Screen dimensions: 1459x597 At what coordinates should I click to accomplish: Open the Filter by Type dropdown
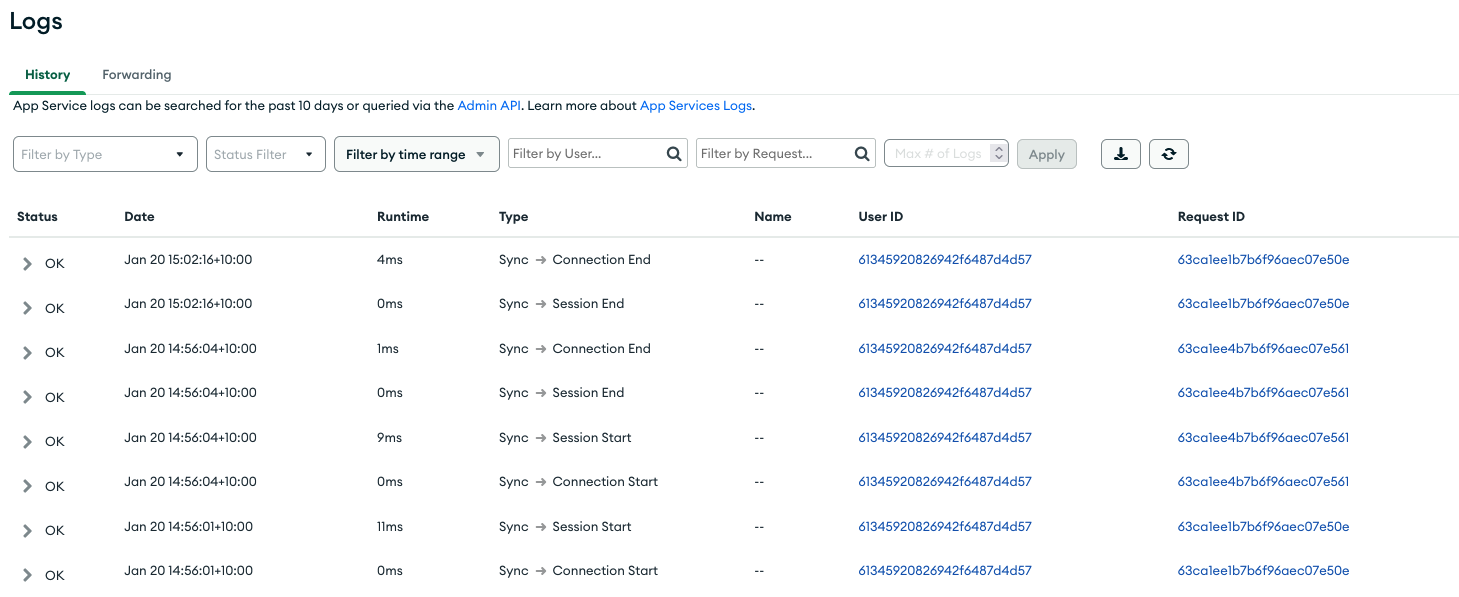(104, 155)
